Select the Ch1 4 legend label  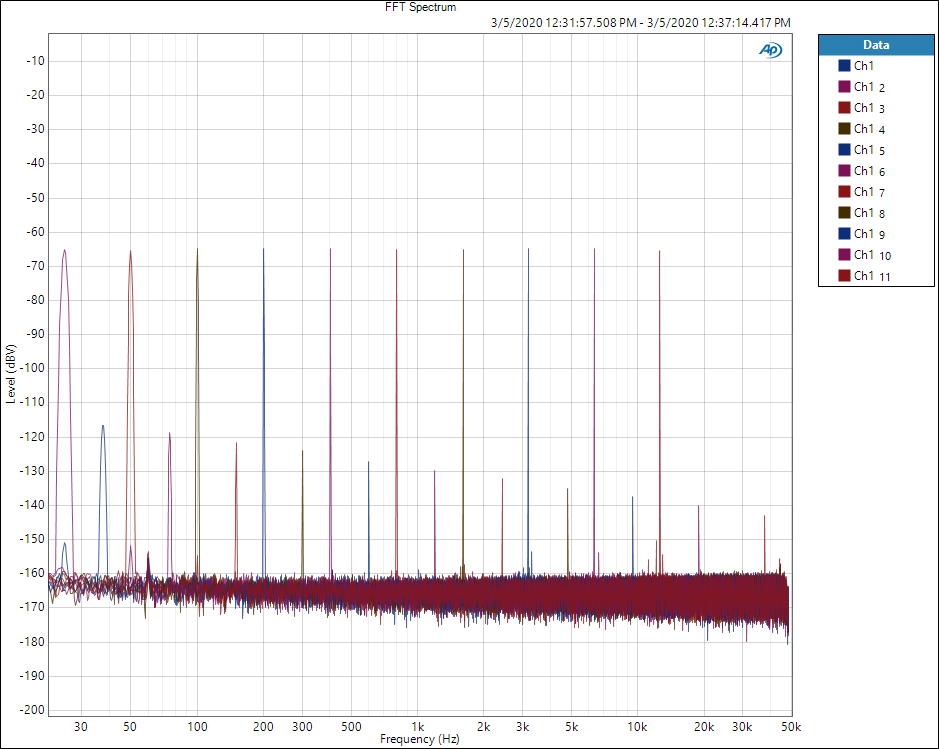coord(870,129)
